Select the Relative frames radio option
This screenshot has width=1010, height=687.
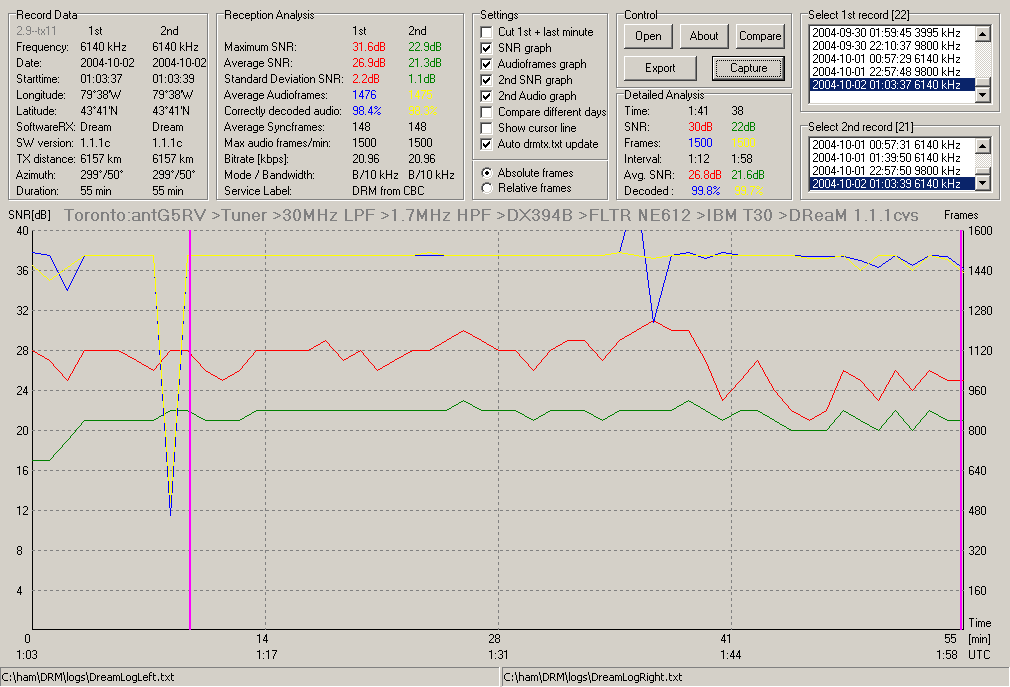[x=487, y=188]
